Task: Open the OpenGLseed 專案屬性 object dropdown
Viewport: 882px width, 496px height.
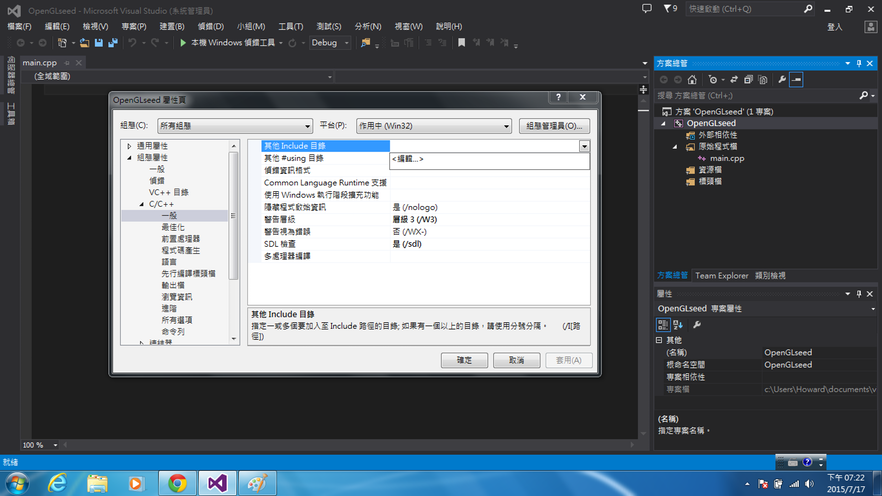Action: (x=873, y=309)
